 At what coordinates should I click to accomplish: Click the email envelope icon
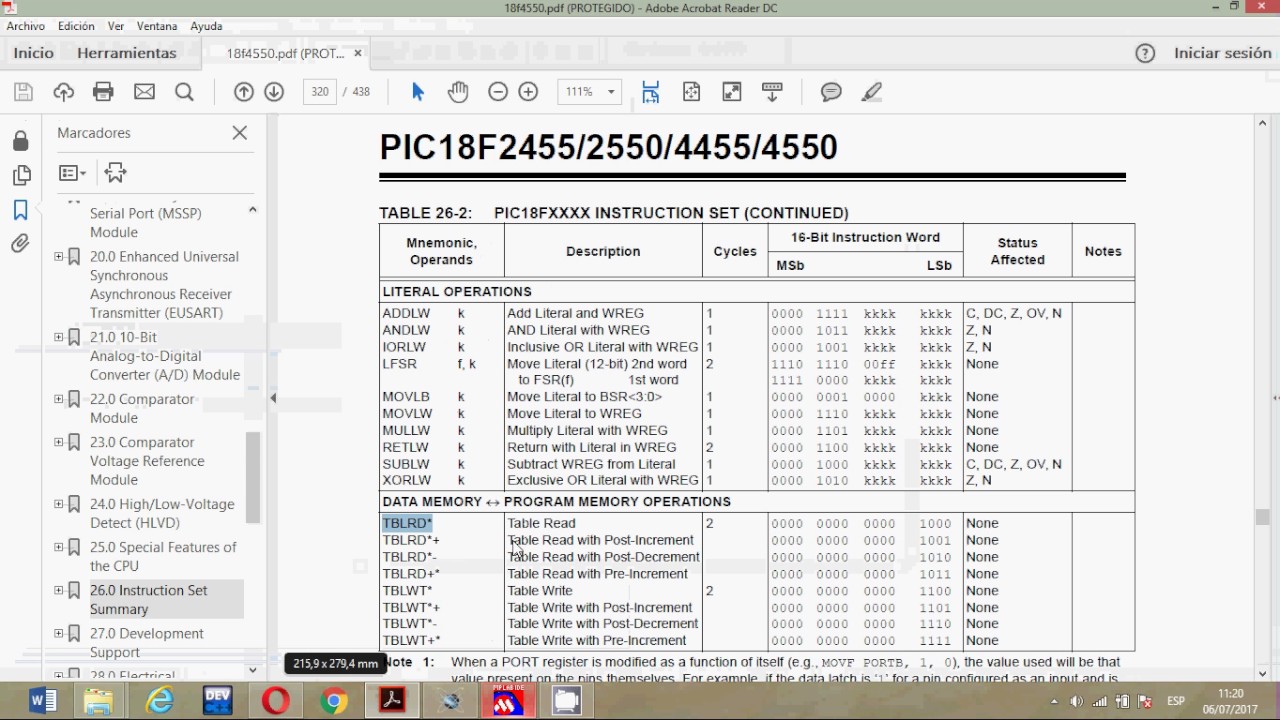144,92
